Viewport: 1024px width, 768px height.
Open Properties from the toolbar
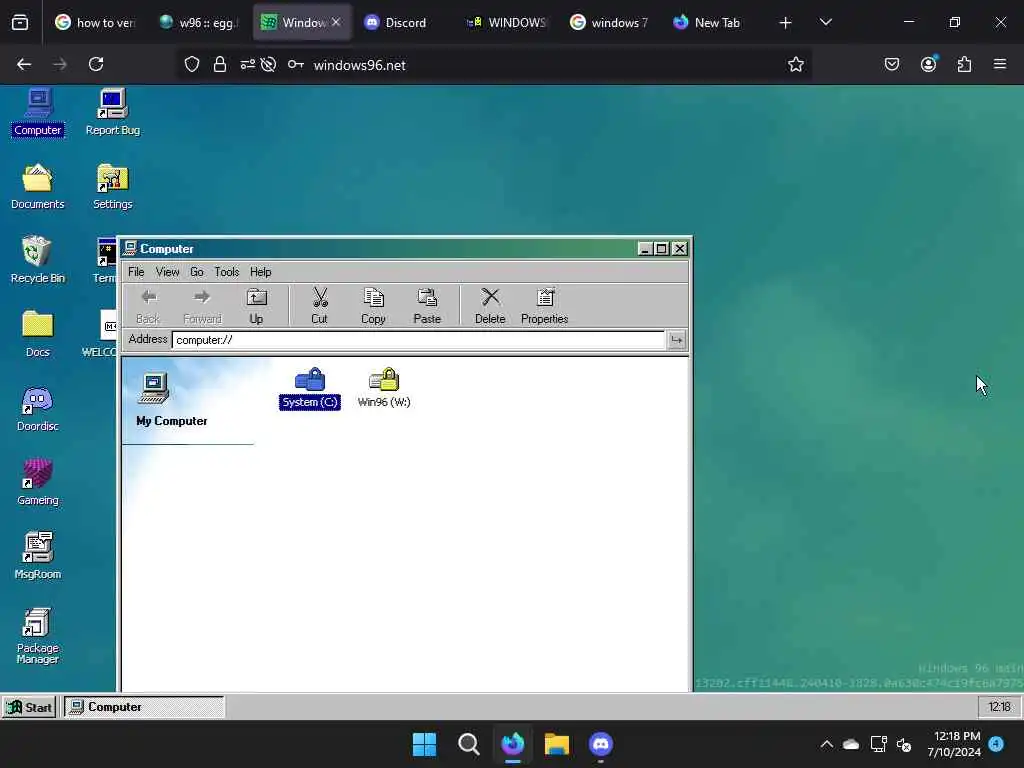[x=545, y=306]
